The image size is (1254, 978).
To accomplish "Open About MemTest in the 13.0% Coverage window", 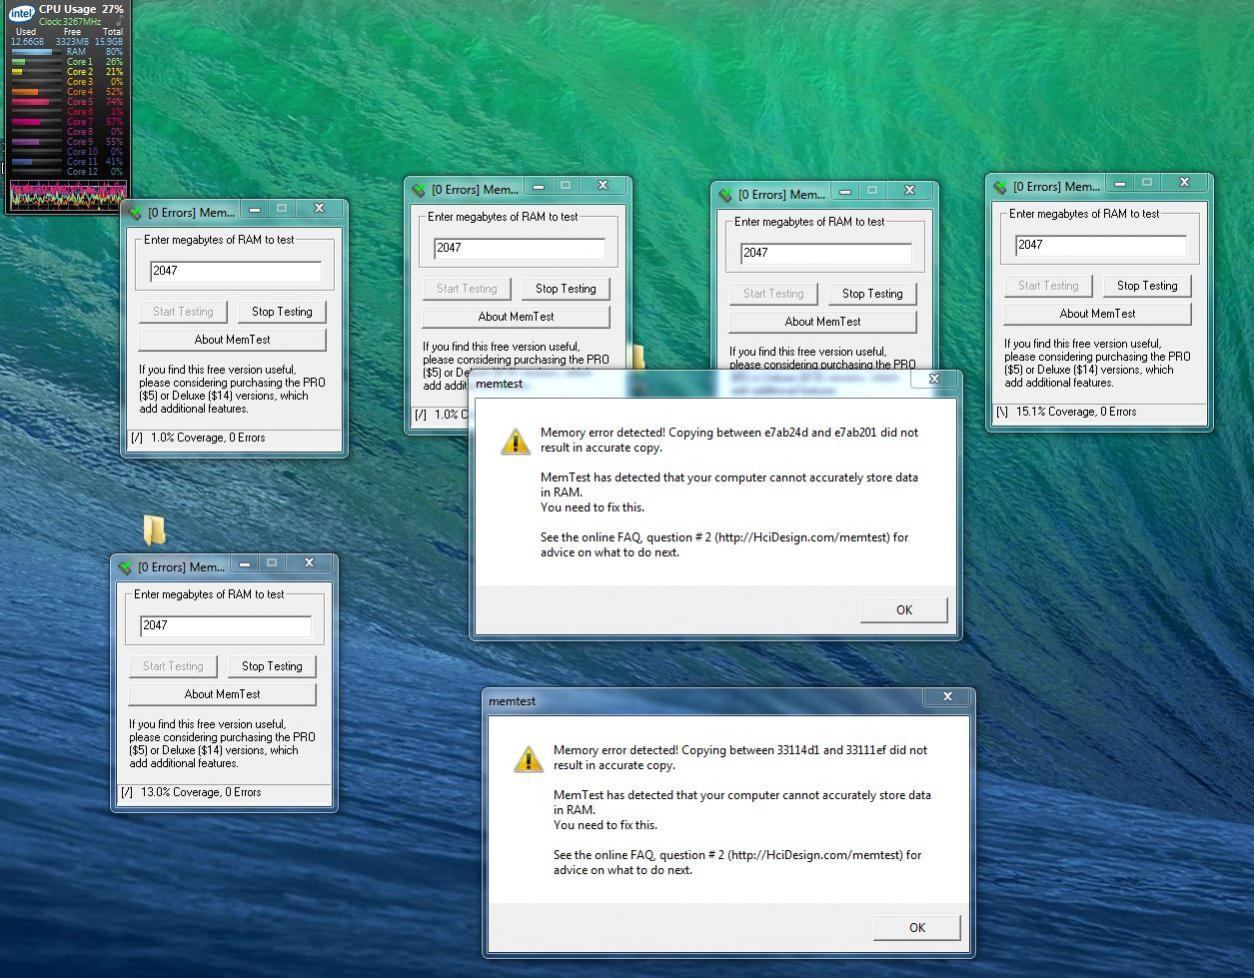I will pyautogui.click(x=222, y=694).
